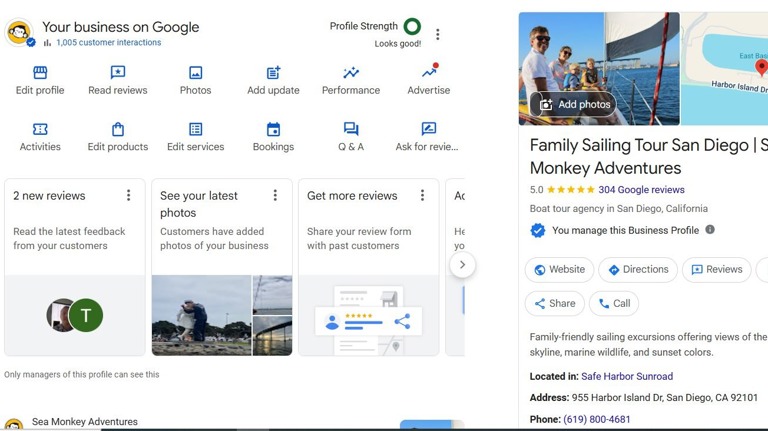Click the Sea Monkey profile avatar
The image size is (768, 431).
point(19,33)
